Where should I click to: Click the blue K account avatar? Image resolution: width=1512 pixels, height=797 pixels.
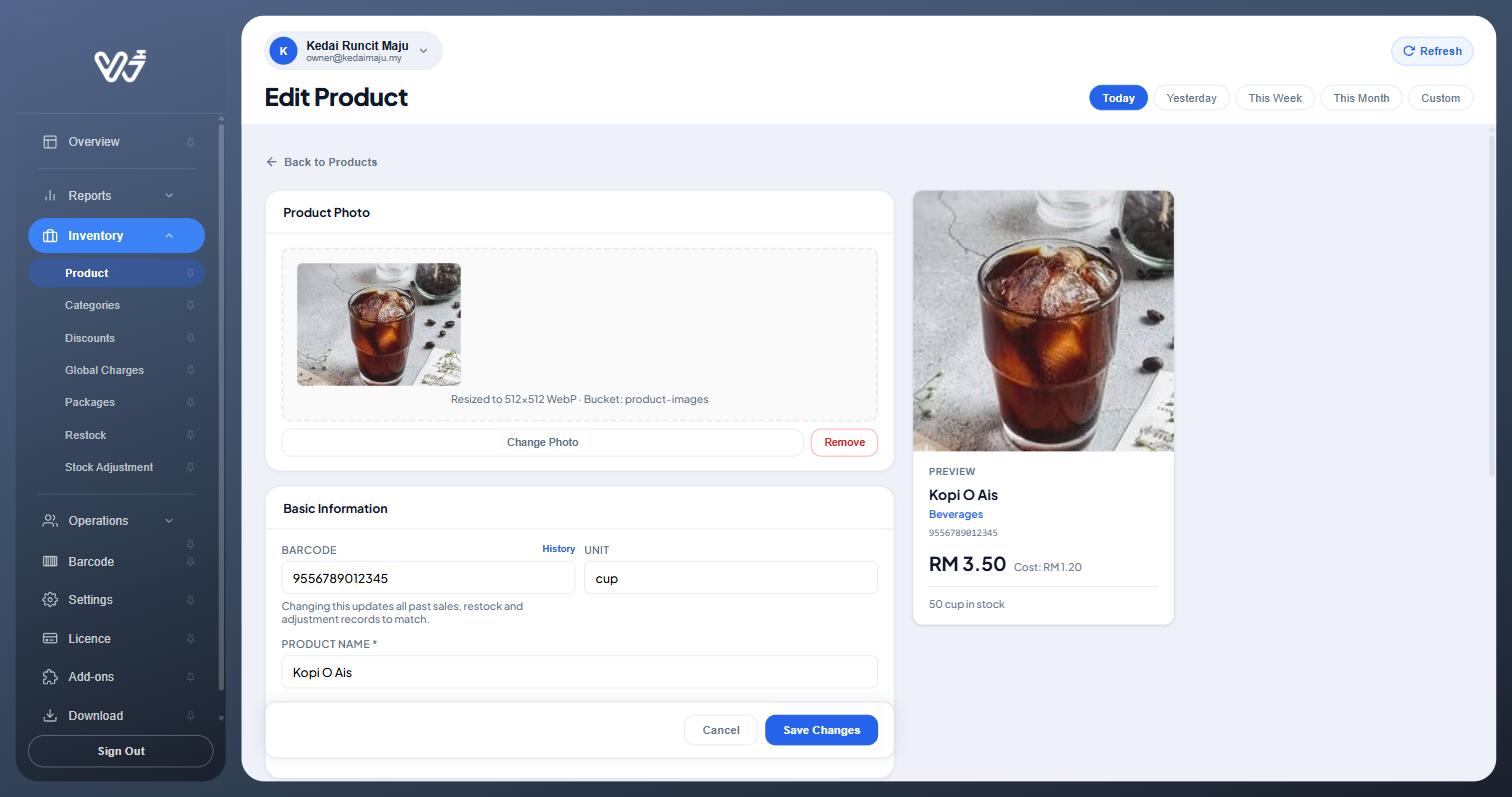pyautogui.click(x=284, y=51)
